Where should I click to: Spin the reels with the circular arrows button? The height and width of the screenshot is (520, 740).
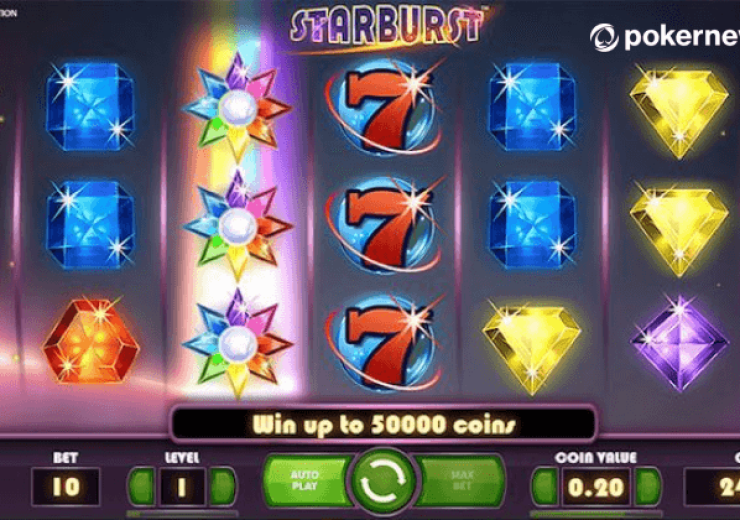click(x=384, y=481)
